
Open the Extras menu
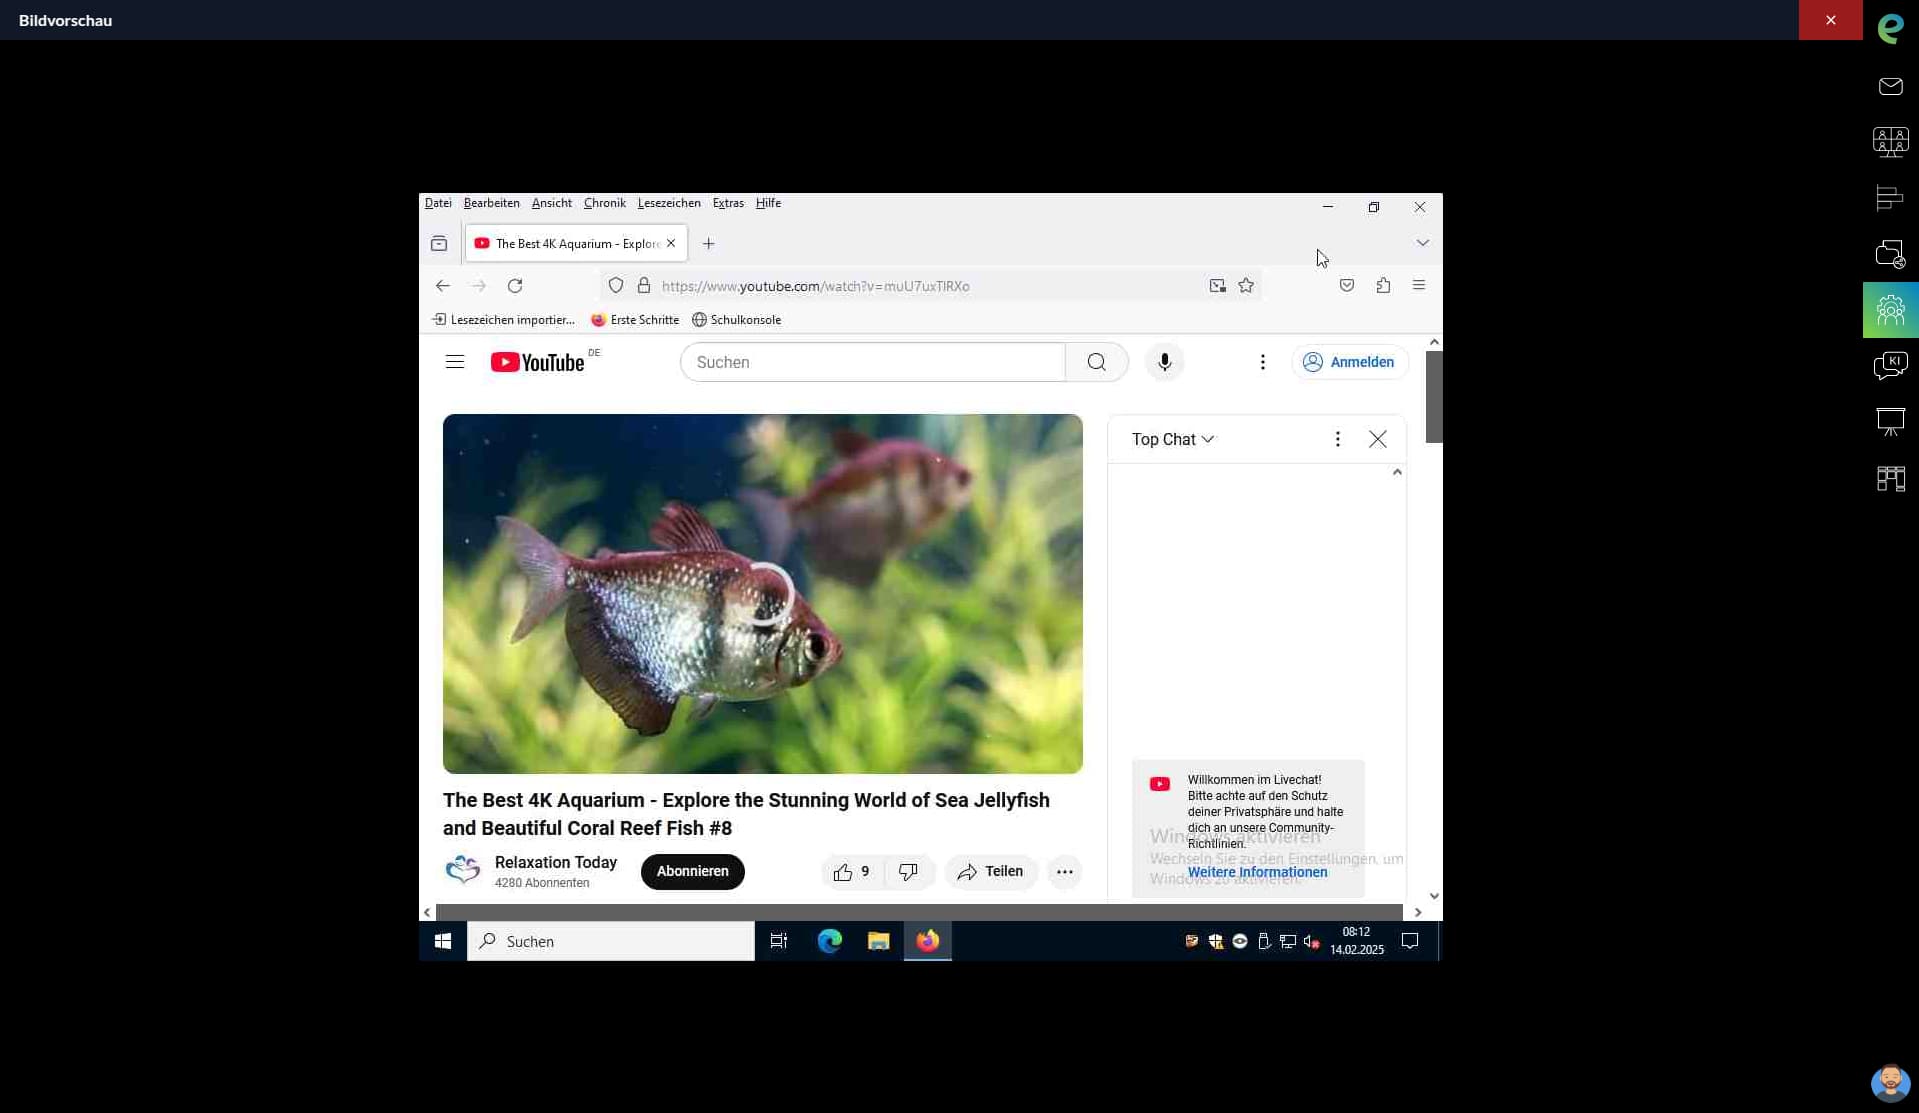(728, 203)
